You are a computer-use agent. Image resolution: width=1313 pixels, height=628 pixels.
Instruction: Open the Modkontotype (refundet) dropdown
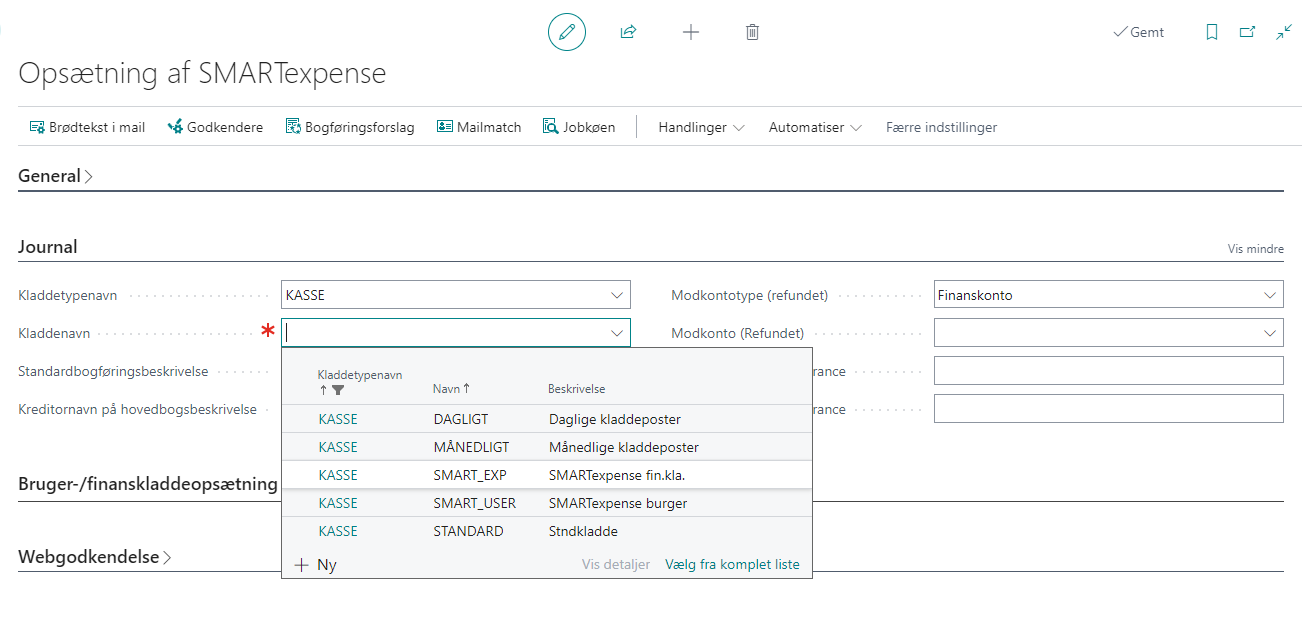point(1269,295)
